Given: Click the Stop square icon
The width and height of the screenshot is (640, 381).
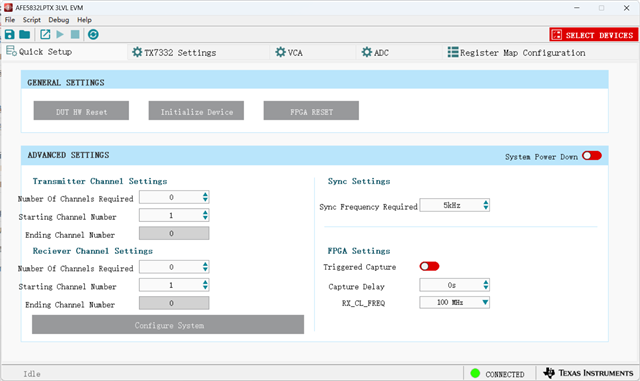Looking at the screenshot, I should [75, 35].
